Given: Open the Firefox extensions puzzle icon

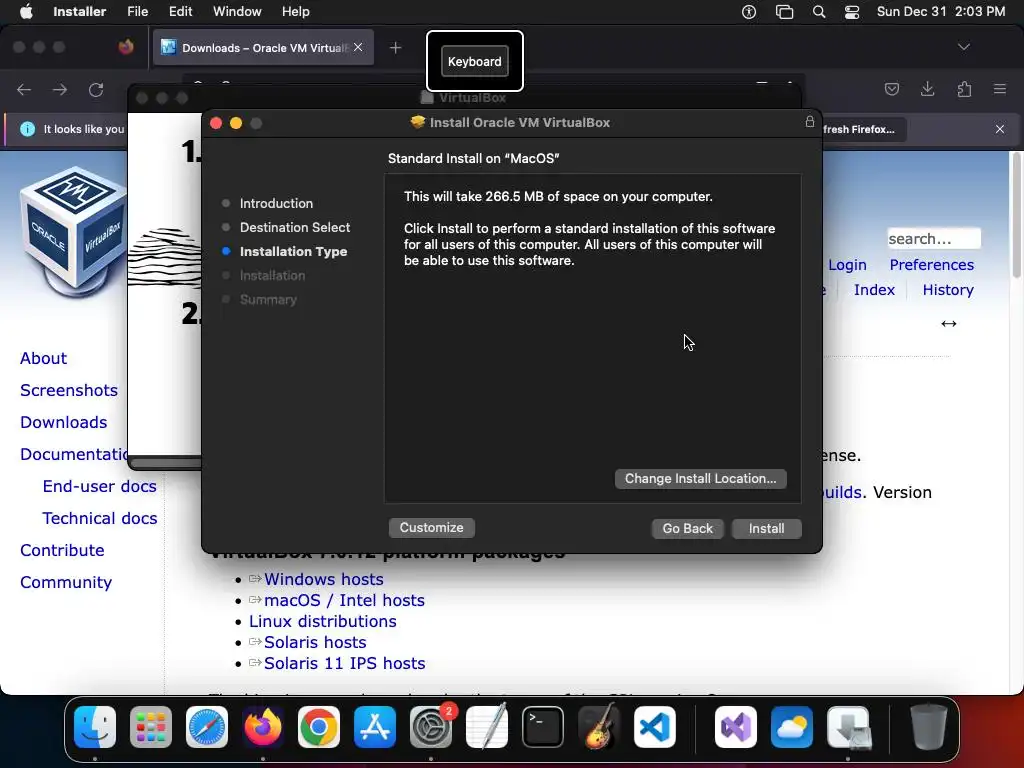Looking at the screenshot, I should tap(964, 89).
